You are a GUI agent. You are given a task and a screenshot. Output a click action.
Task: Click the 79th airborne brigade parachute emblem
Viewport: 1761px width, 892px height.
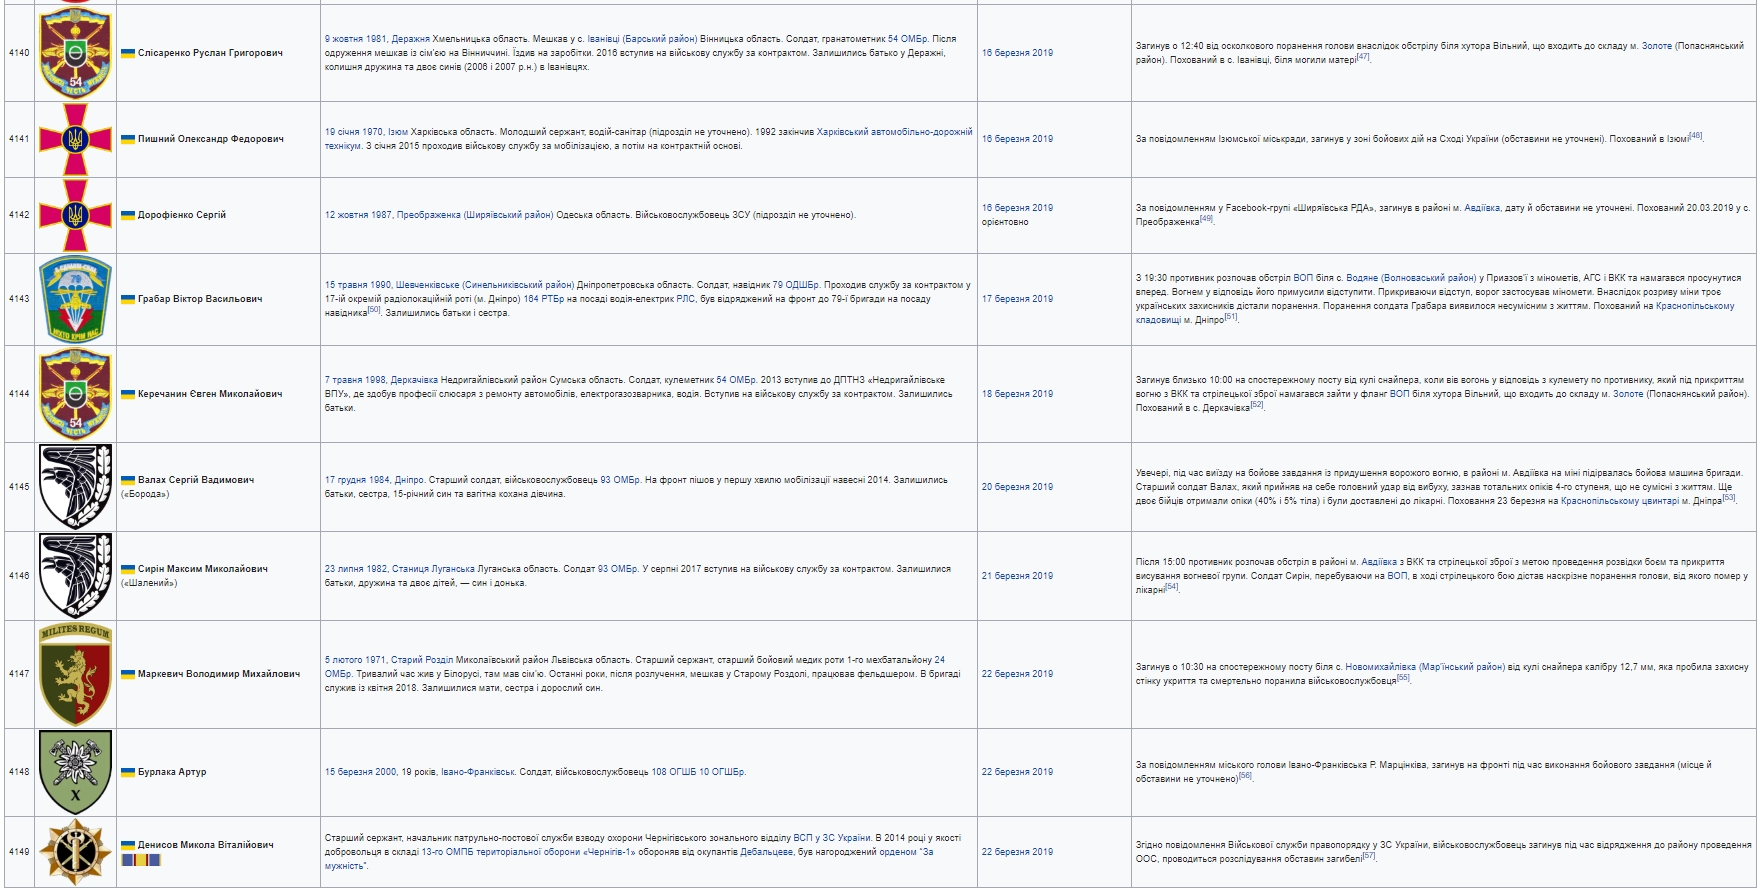(75, 299)
